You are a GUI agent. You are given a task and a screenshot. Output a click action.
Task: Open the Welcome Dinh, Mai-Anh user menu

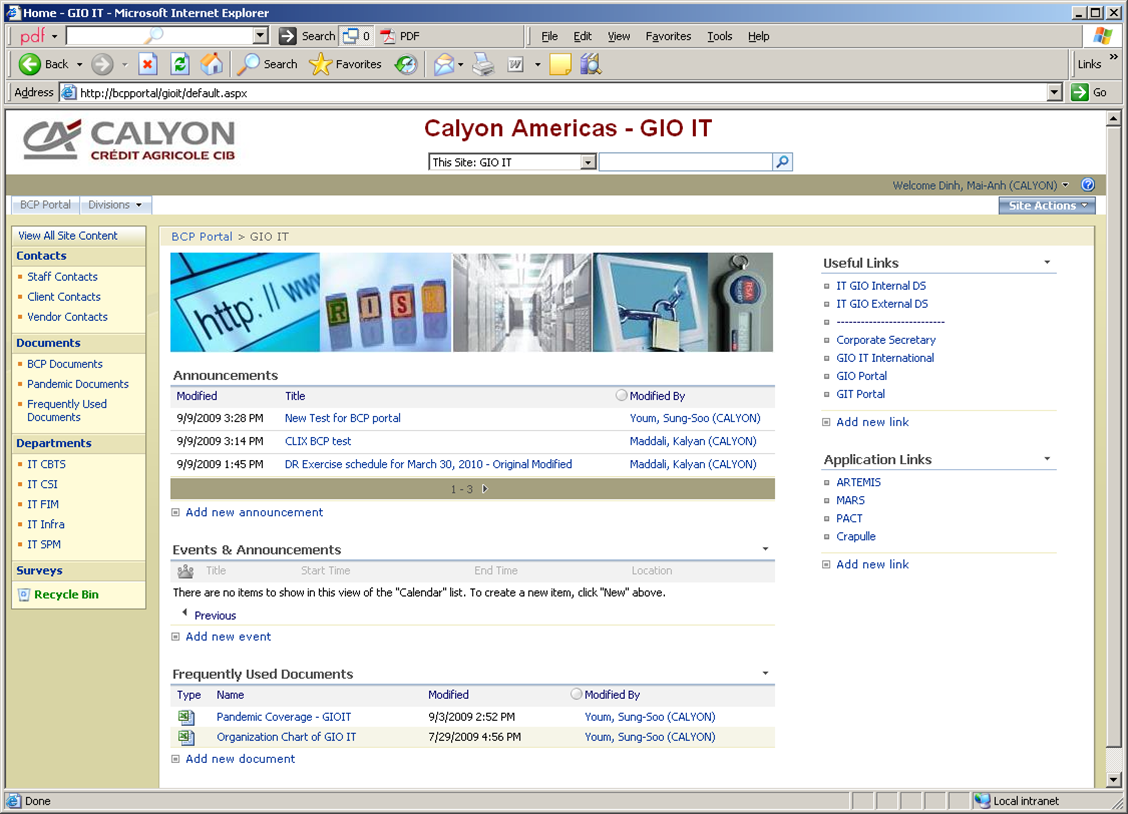click(981, 186)
